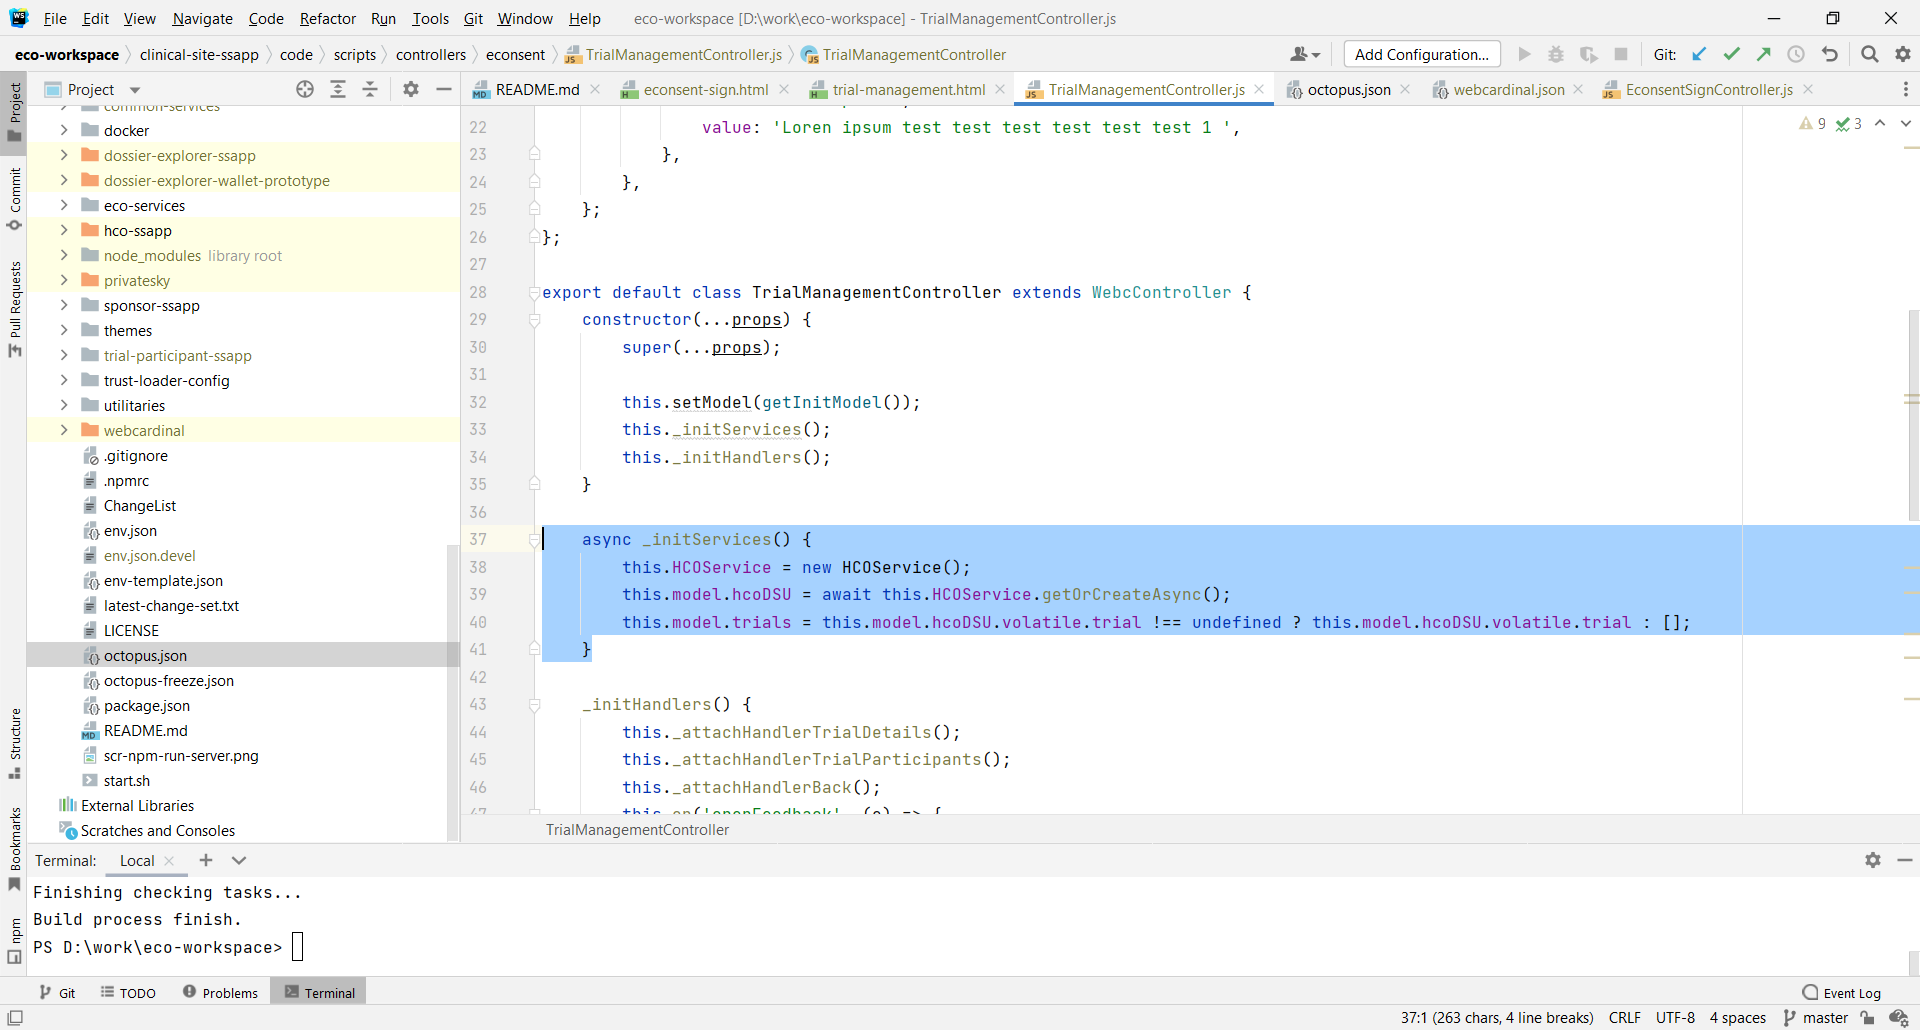Toggle the Bookmarks tool window
Viewport: 1920px width, 1030px height.
coord(14,849)
